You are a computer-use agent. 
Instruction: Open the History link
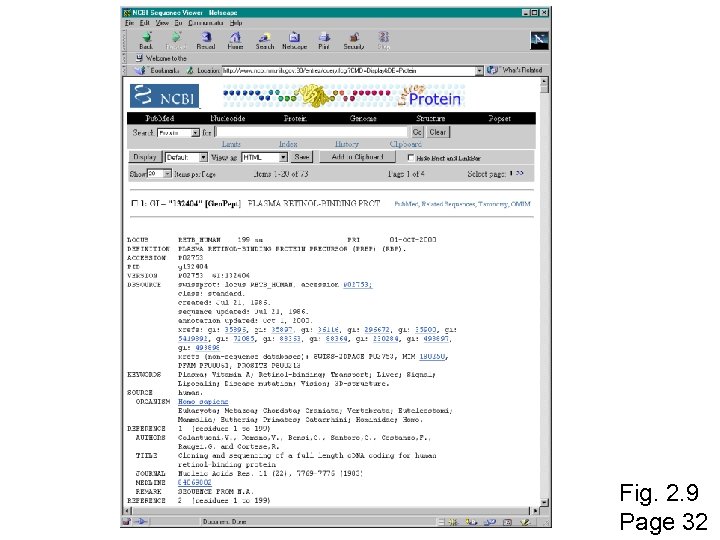[347, 144]
